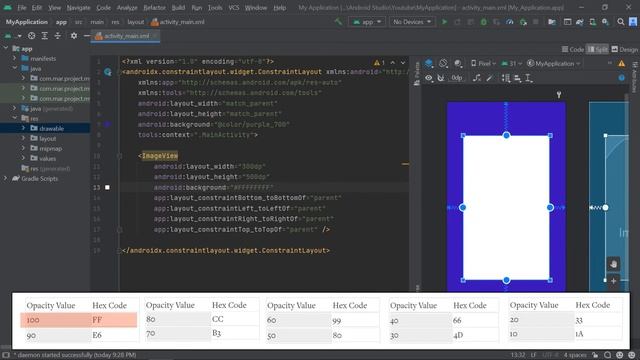Open the Android project view dropdown
640x360 pixels.
tap(12, 36)
